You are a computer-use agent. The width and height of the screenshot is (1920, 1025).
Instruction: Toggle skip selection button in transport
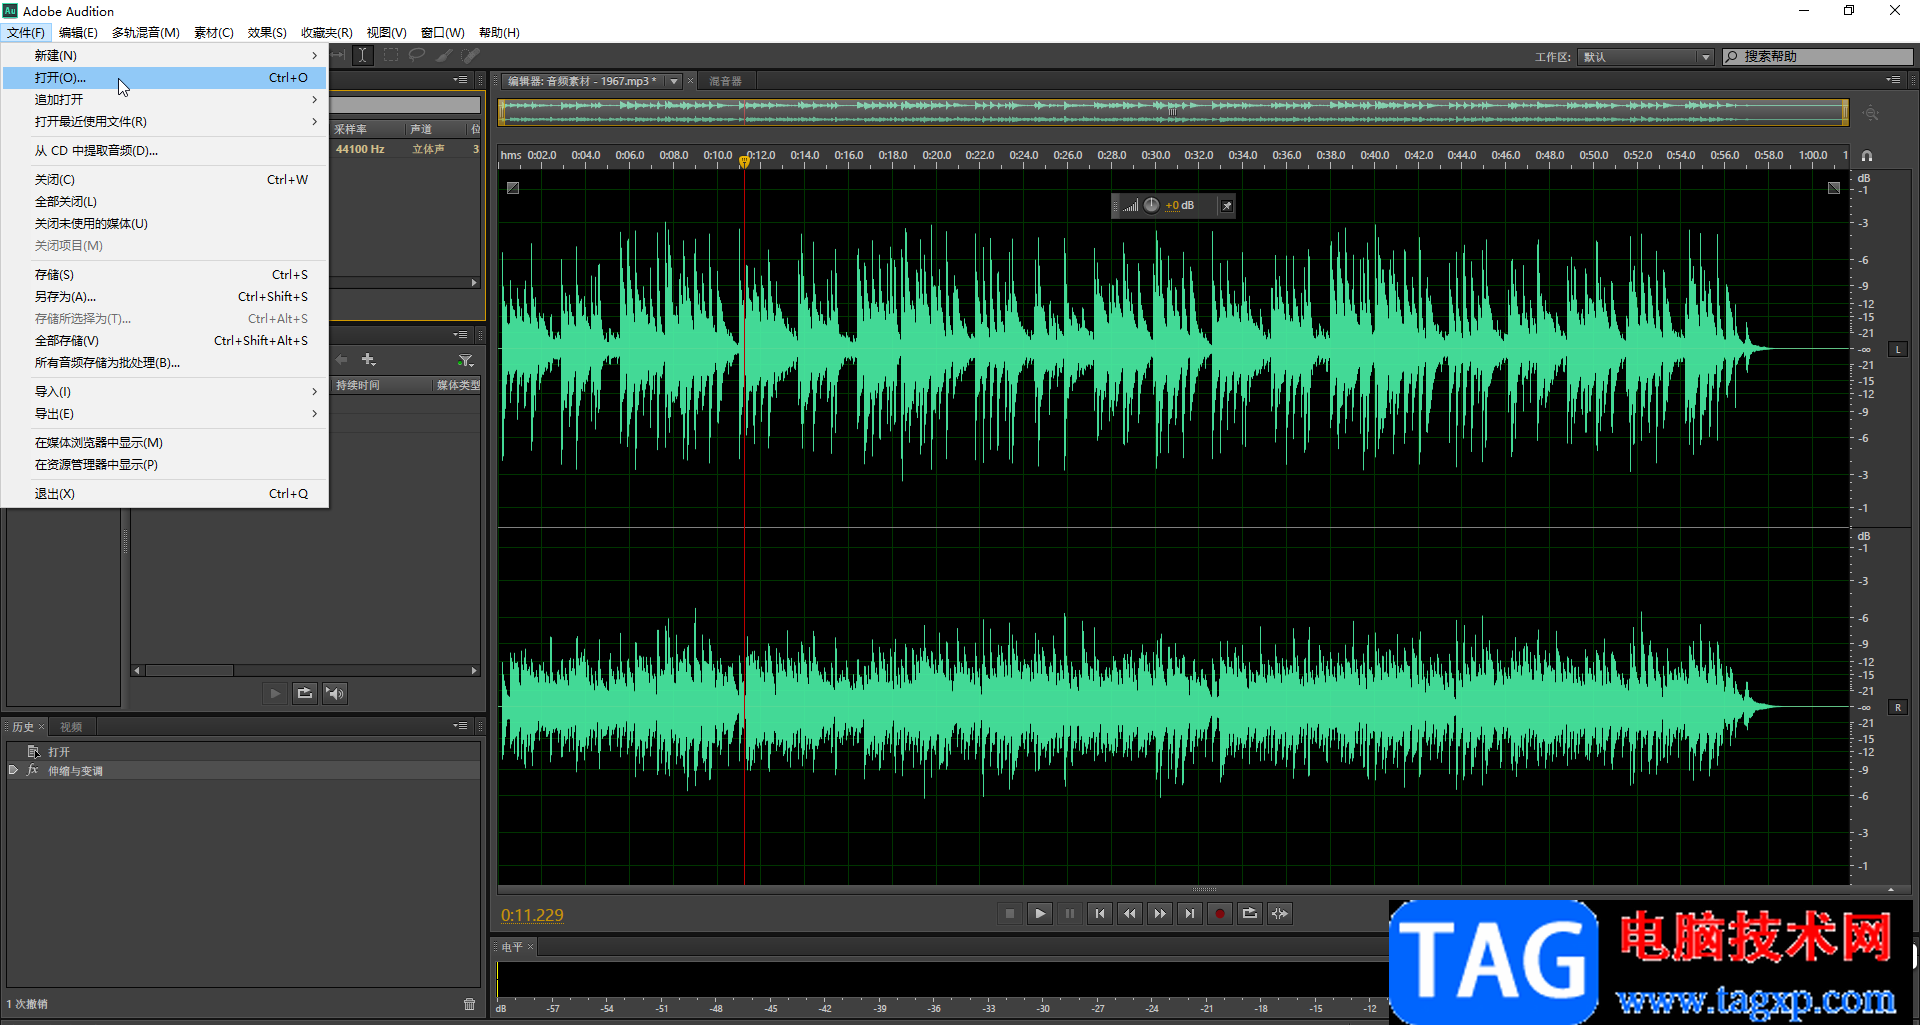pos(1280,914)
